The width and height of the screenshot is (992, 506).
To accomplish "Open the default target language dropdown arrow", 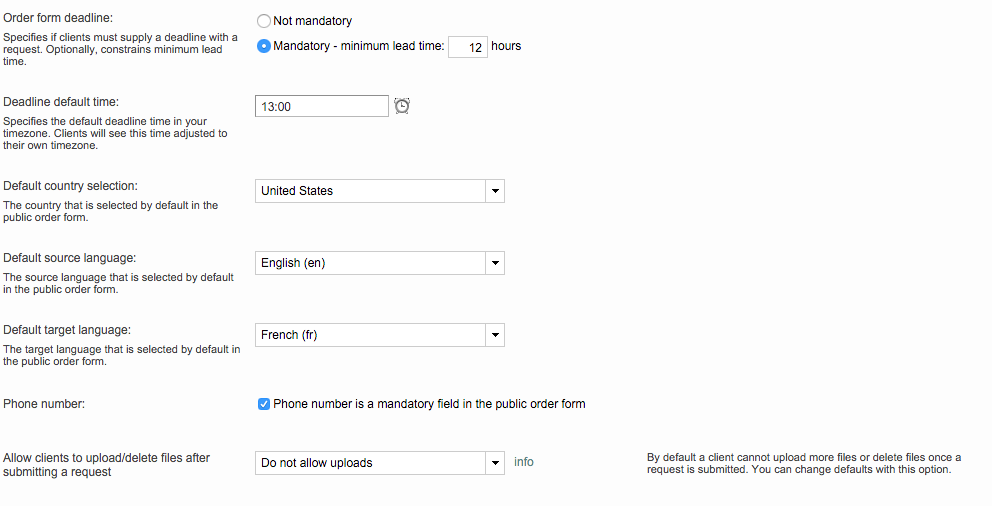I will (x=494, y=335).
